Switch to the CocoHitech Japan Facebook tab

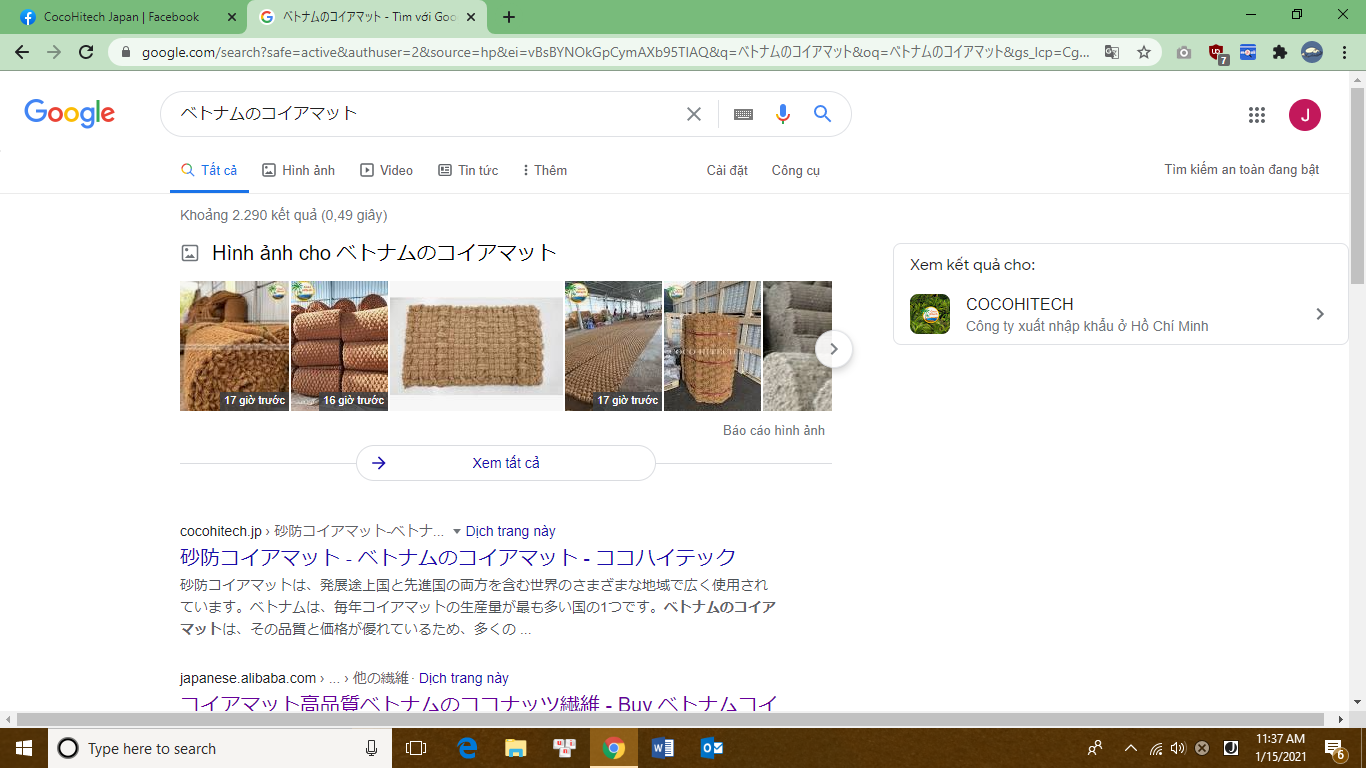click(x=120, y=16)
